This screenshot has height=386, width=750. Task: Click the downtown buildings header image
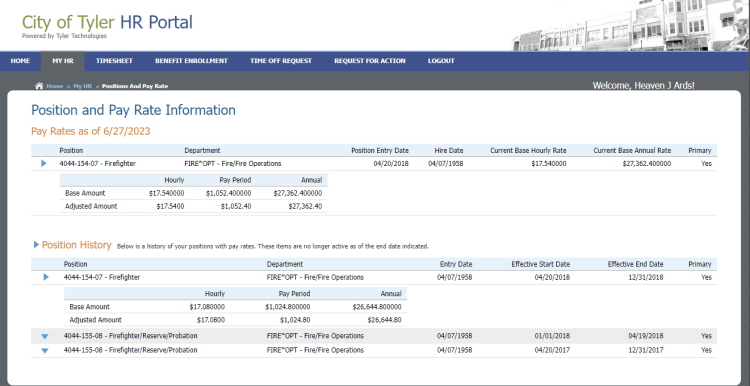630,25
